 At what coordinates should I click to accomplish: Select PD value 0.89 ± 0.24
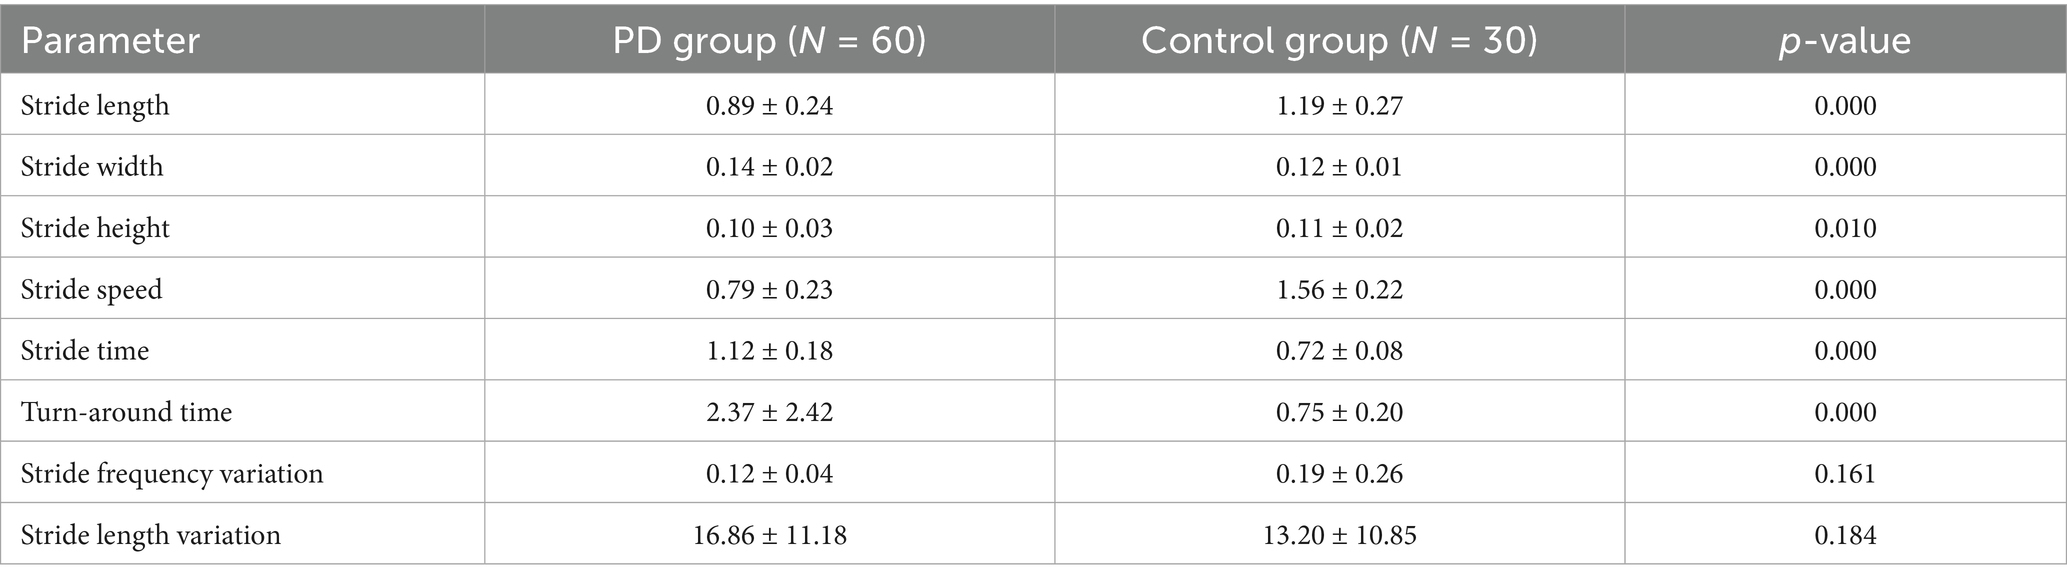pos(769,106)
